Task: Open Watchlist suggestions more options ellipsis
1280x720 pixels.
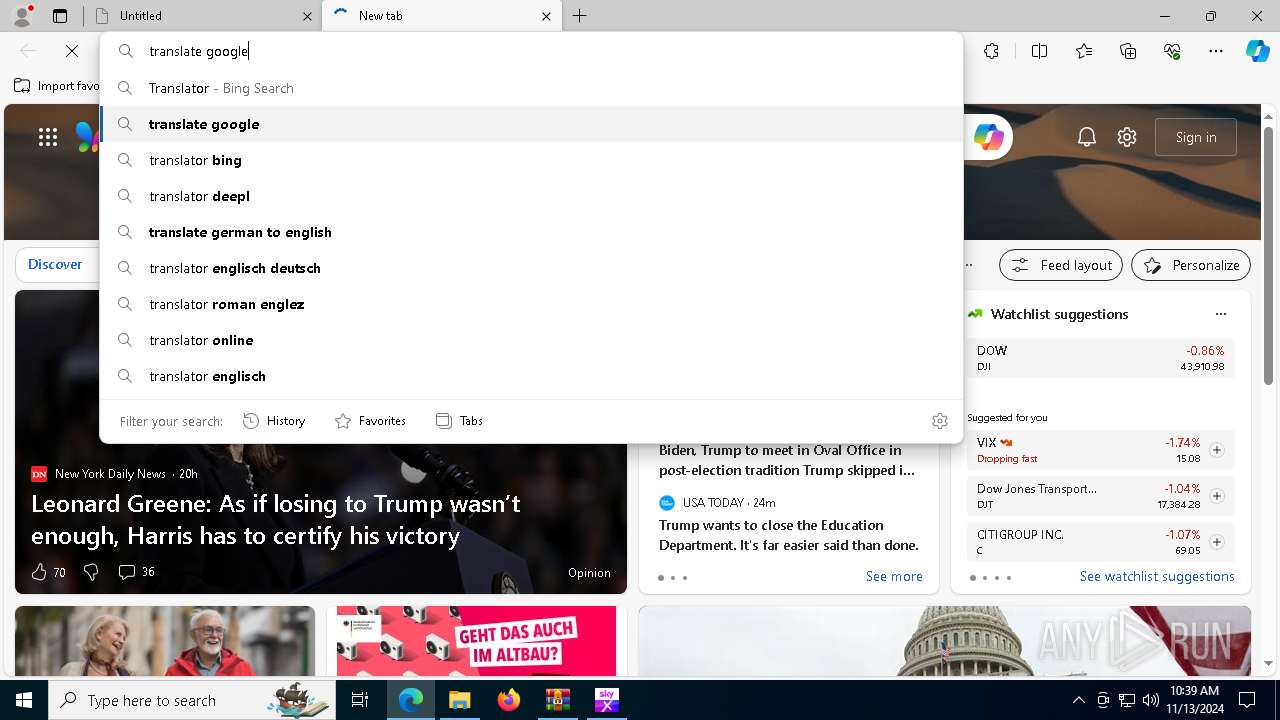Action: coord(1220,314)
